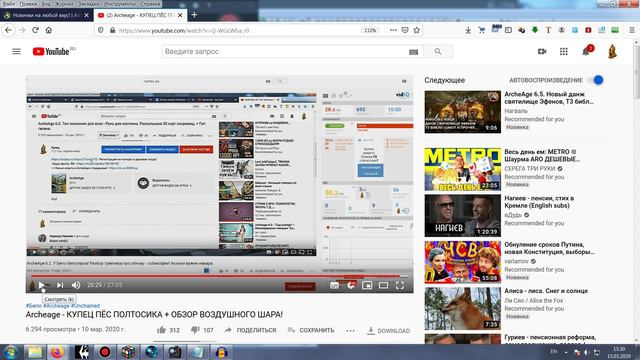Open the headphones app on the taskbar
The height and width of the screenshot is (360, 640).
coord(222,352)
